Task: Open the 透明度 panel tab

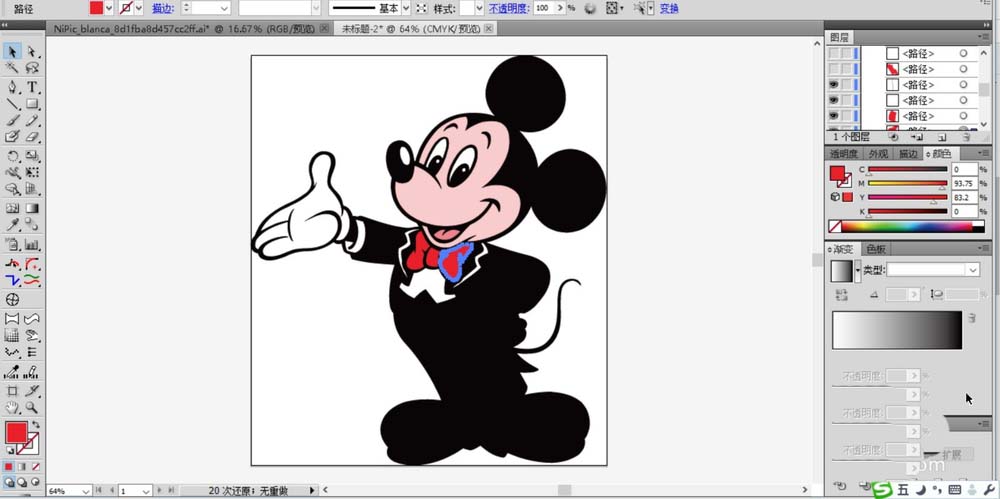Action: tap(844, 154)
